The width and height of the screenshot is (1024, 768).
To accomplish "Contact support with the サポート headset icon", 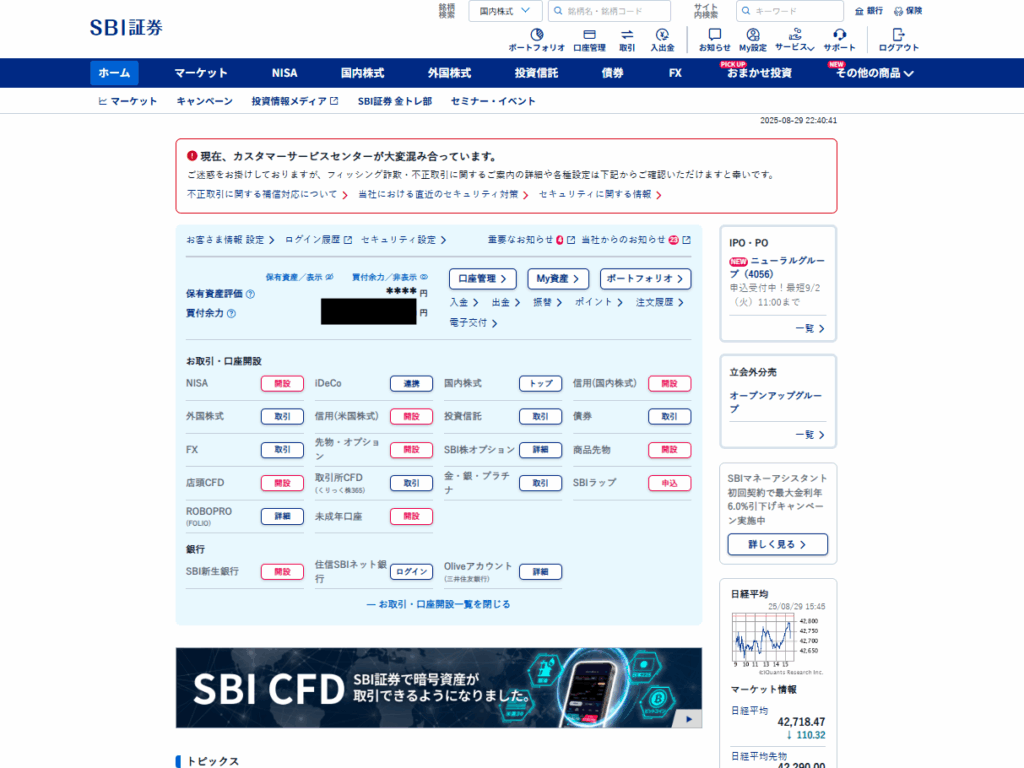I will coord(838,40).
